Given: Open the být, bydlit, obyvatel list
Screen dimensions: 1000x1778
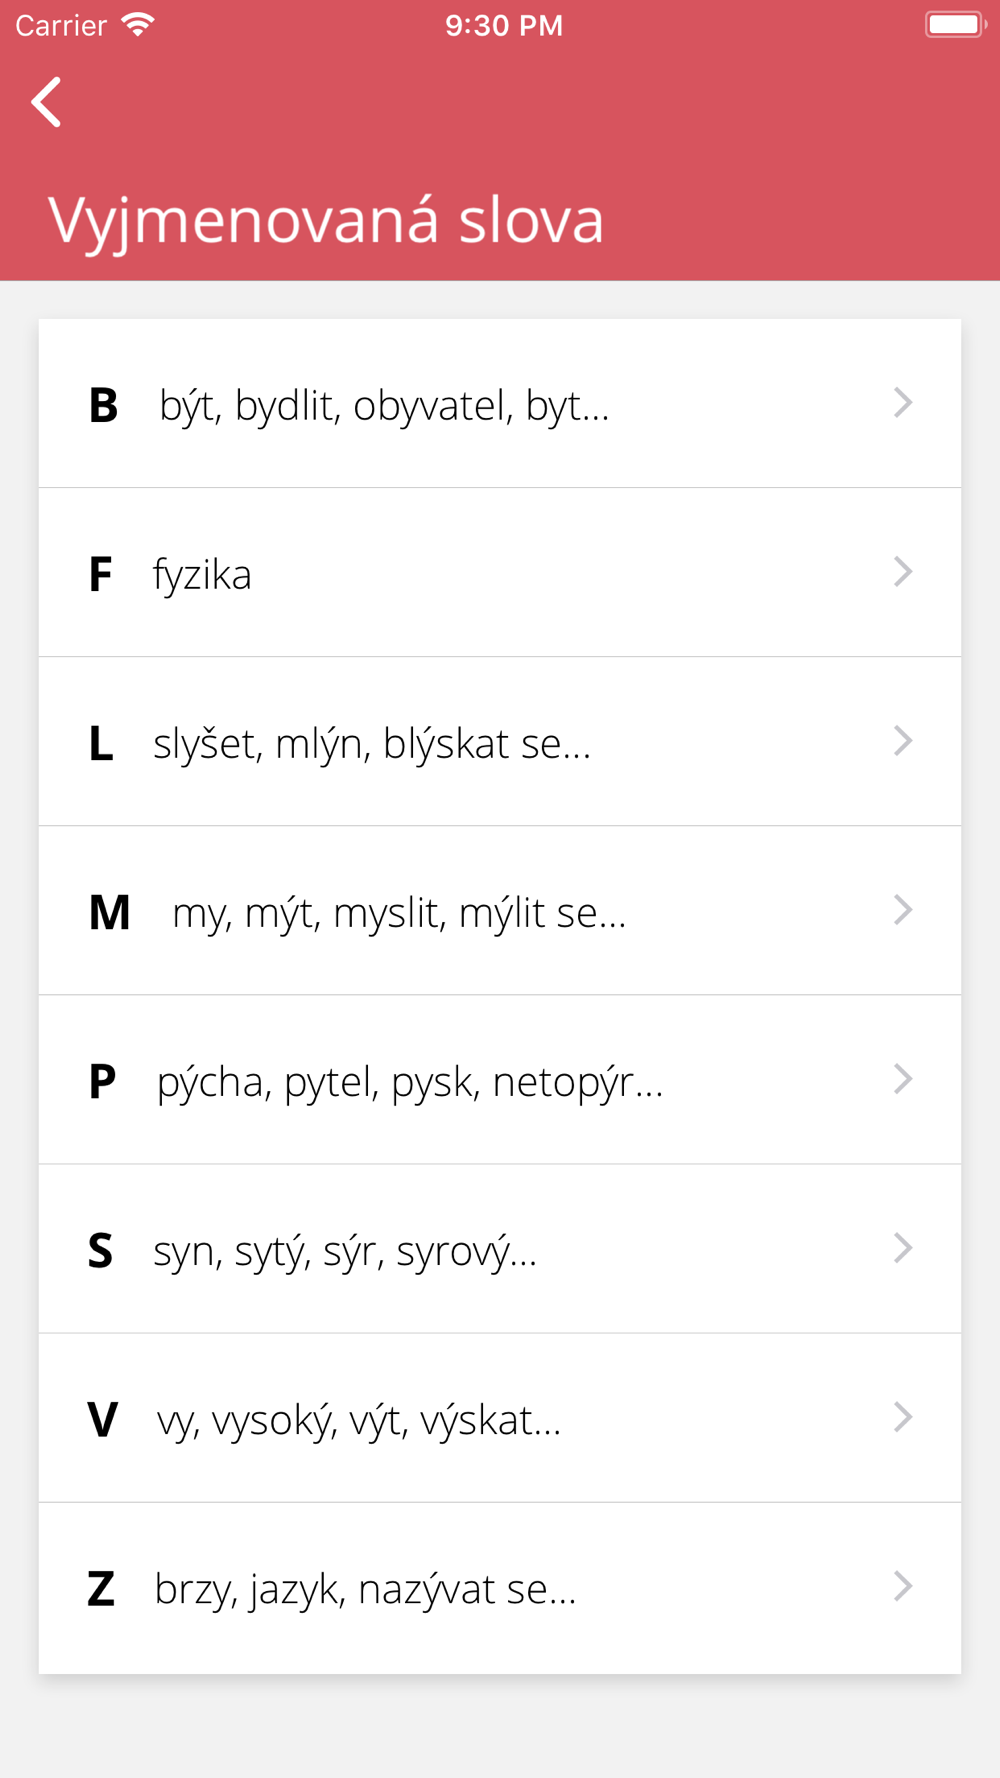Looking at the screenshot, I should click(384, 406).
